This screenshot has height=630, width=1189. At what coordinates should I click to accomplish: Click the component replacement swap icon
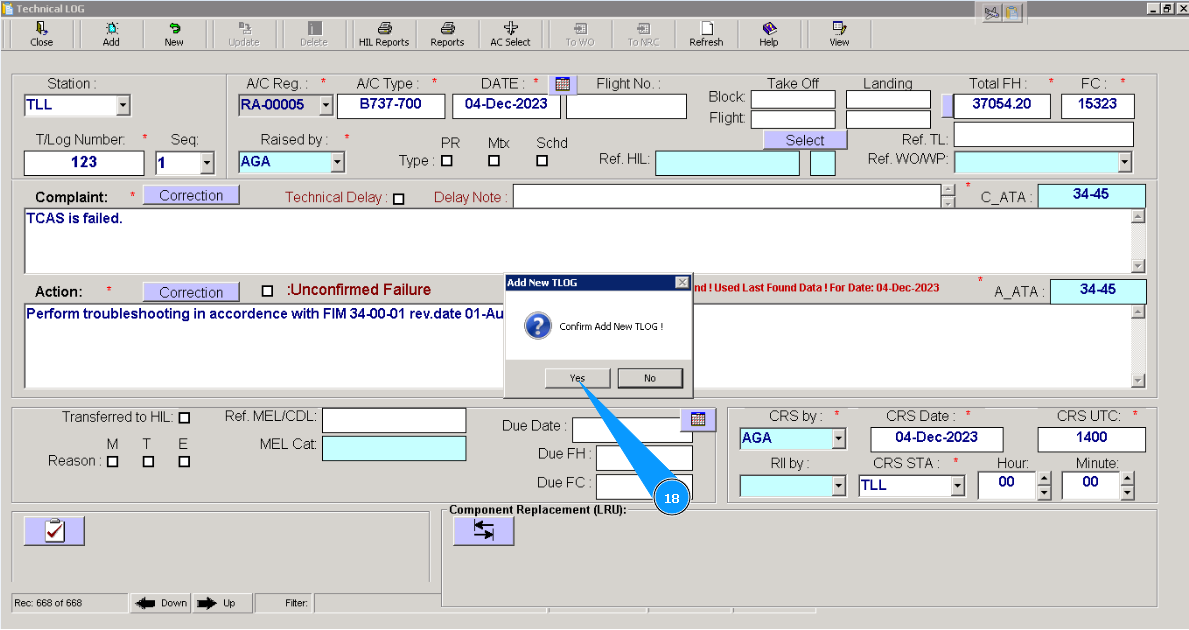click(x=484, y=531)
